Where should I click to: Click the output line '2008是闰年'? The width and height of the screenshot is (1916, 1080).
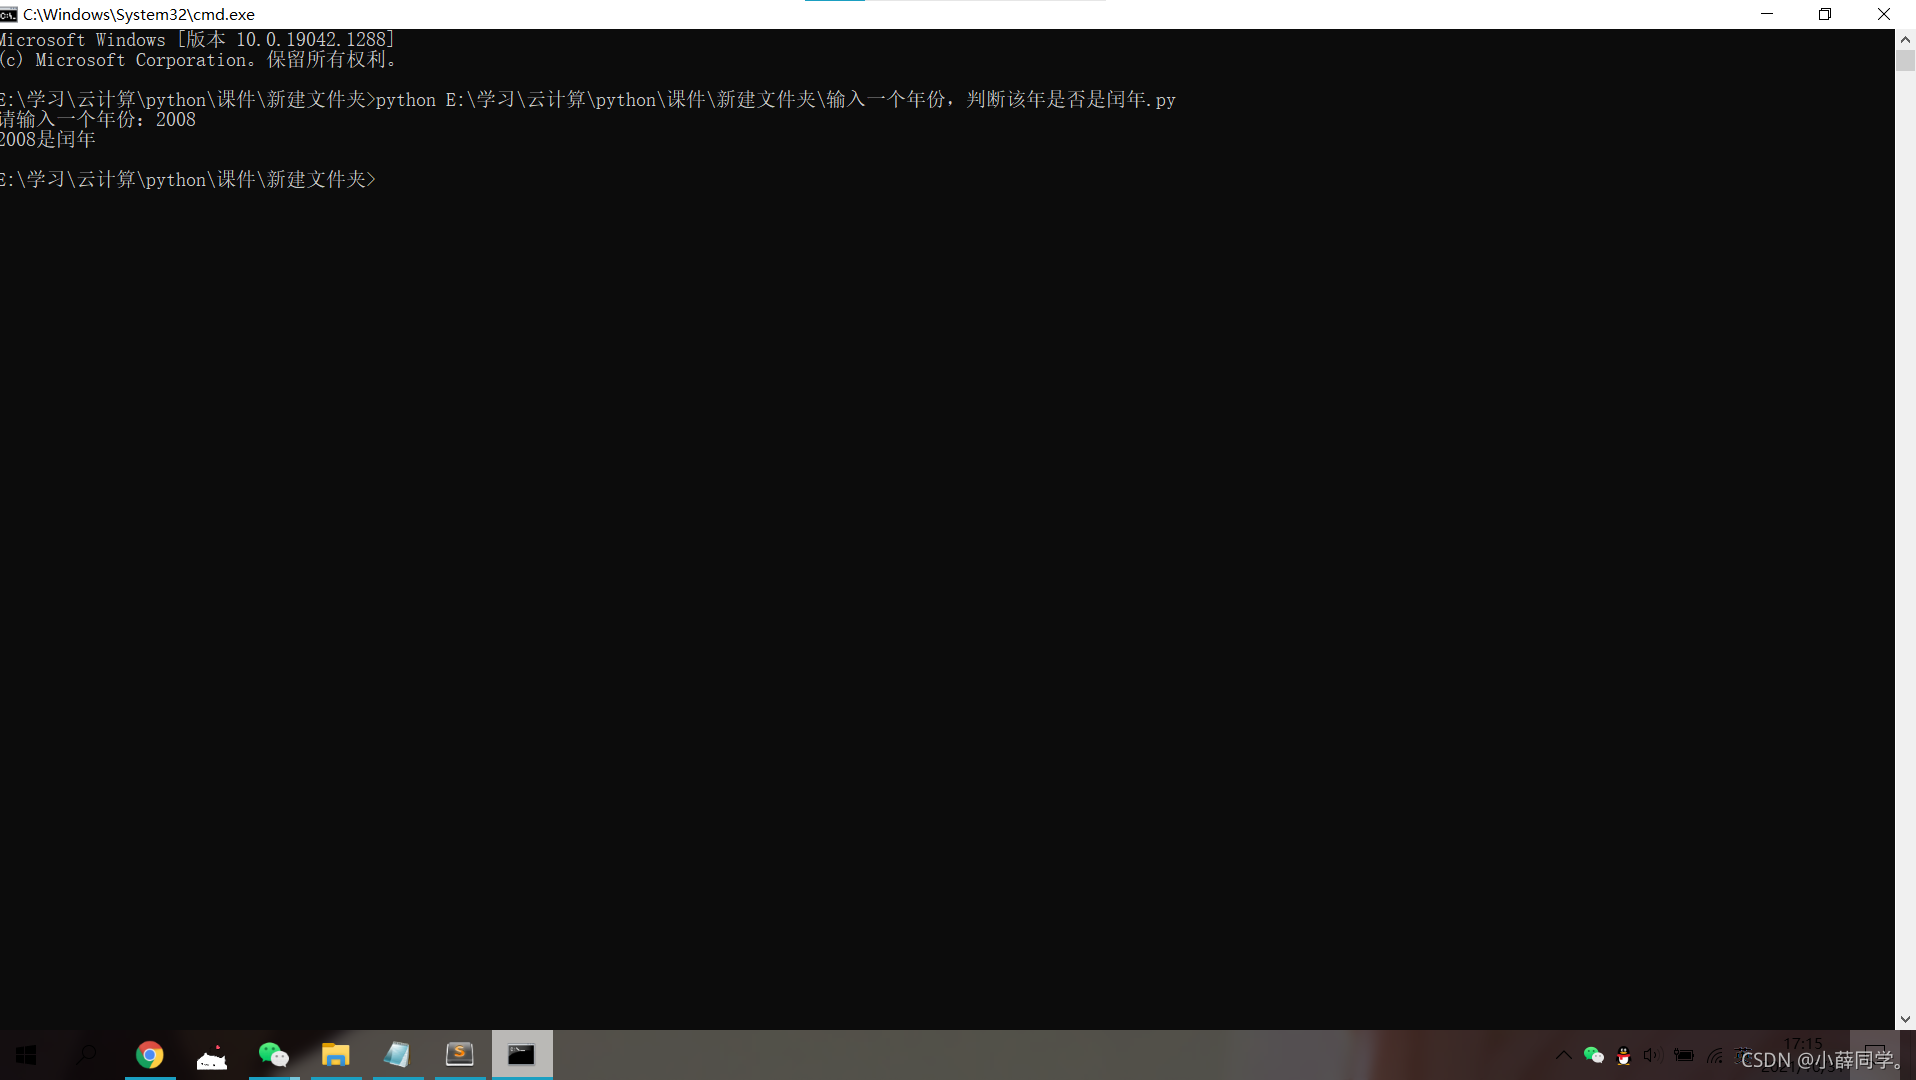tap(48, 139)
